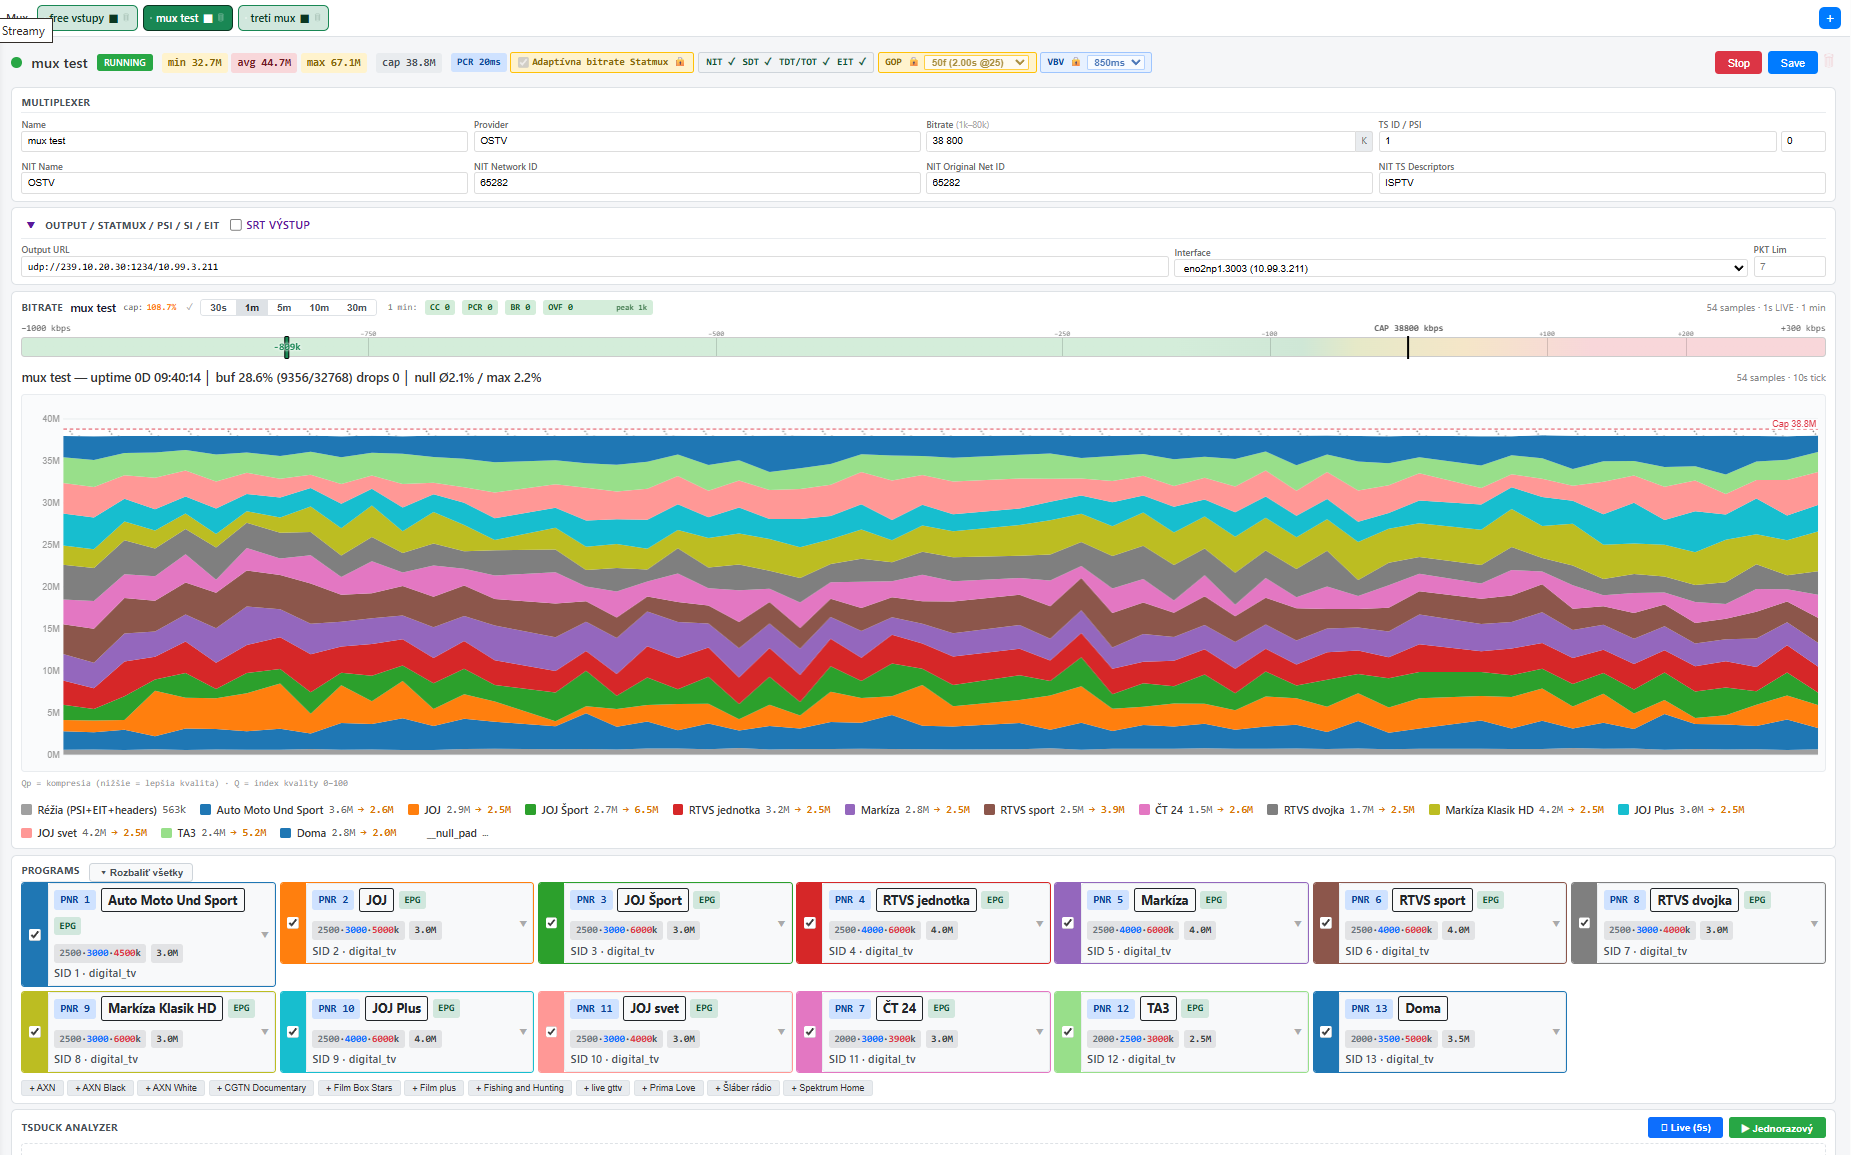Click the stop square on treti mux tab
Viewport: 1851px width, 1155px height.
[305, 18]
